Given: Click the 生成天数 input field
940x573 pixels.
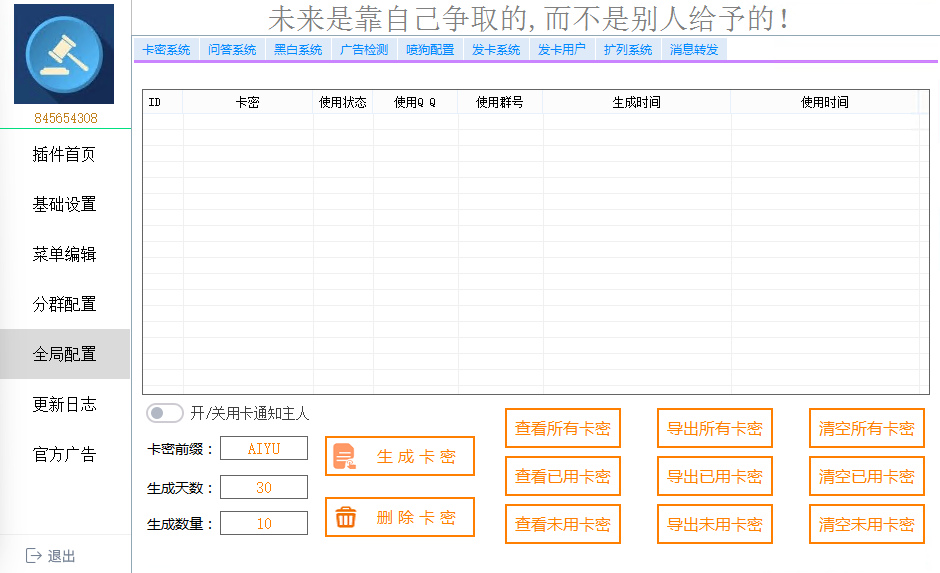Looking at the screenshot, I should pos(264,487).
